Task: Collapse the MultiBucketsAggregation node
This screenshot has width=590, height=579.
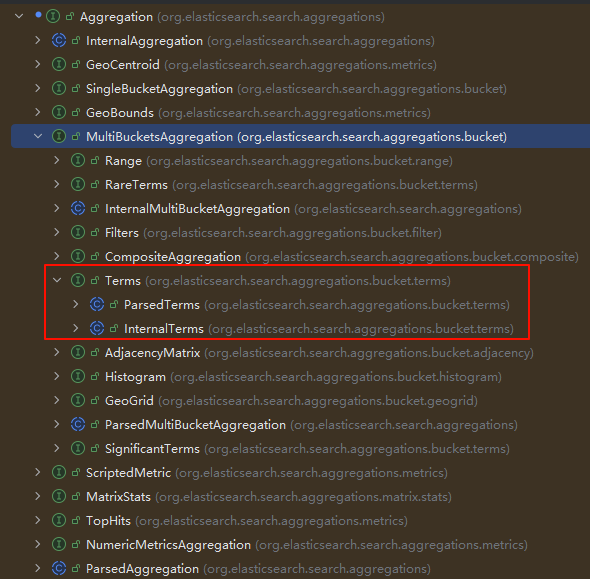Action: (38, 136)
